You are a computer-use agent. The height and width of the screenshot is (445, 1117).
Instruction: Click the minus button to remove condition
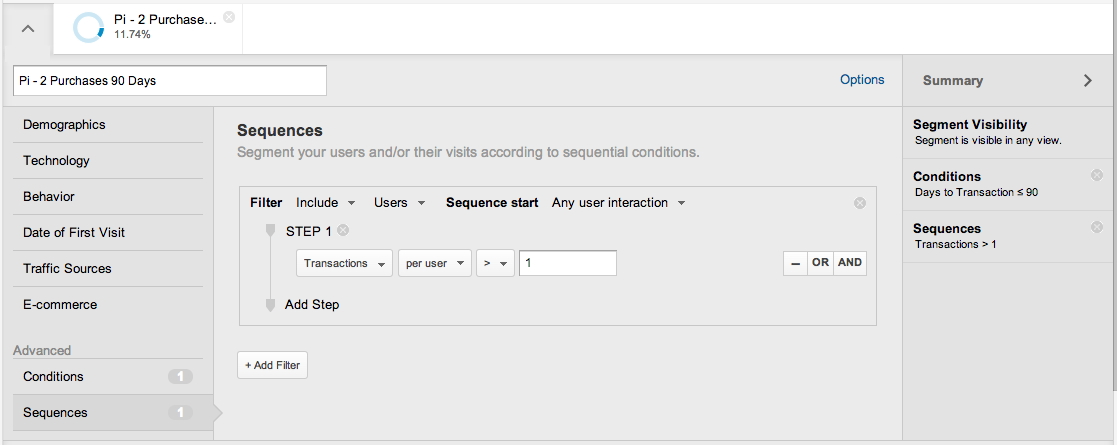pyautogui.click(x=795, y=263)
